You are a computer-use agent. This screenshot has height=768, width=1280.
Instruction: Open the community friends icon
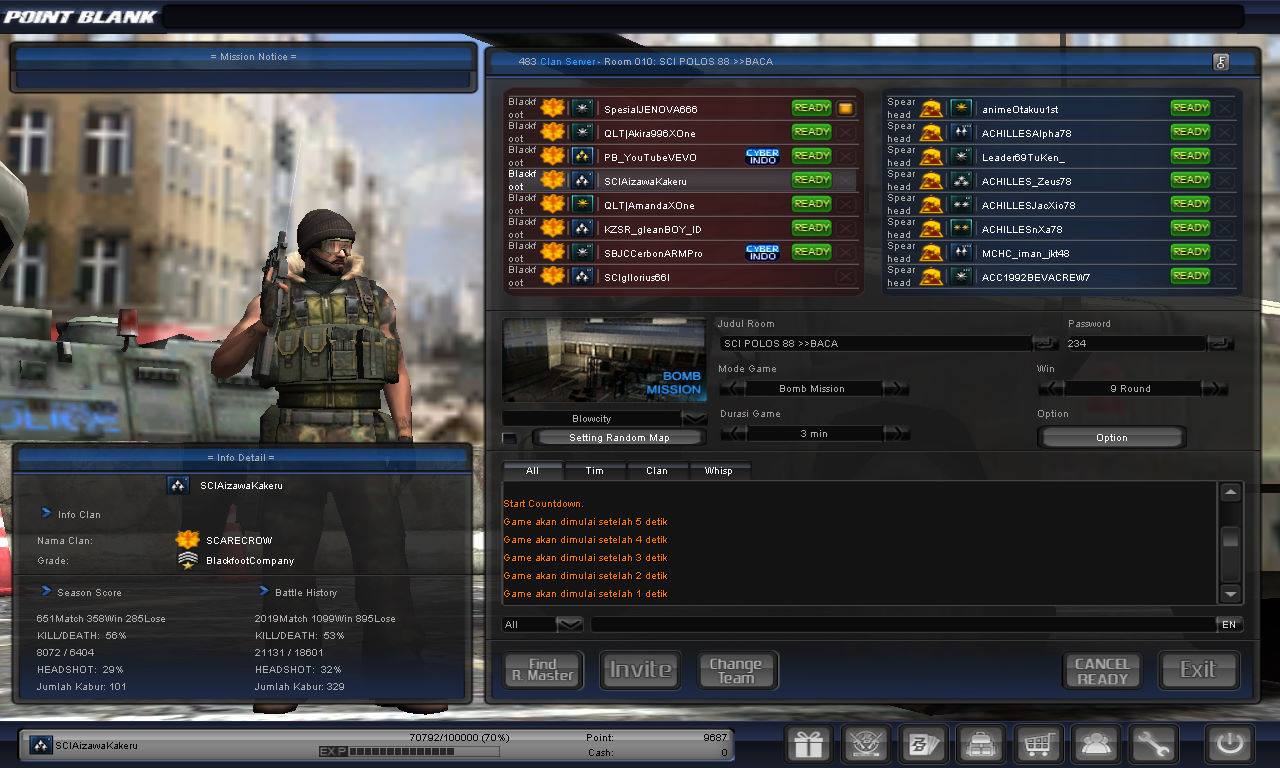[1096, 744]
